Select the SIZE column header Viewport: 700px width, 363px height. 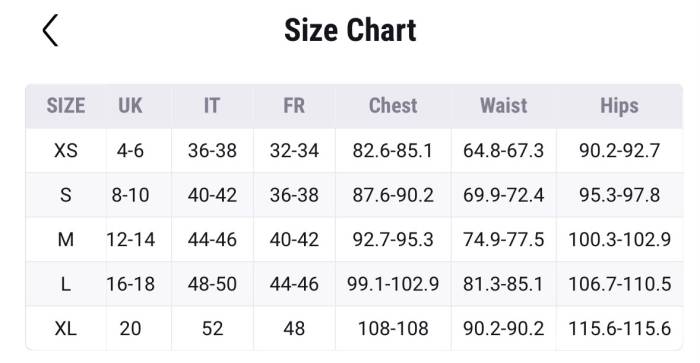(66, 106)
